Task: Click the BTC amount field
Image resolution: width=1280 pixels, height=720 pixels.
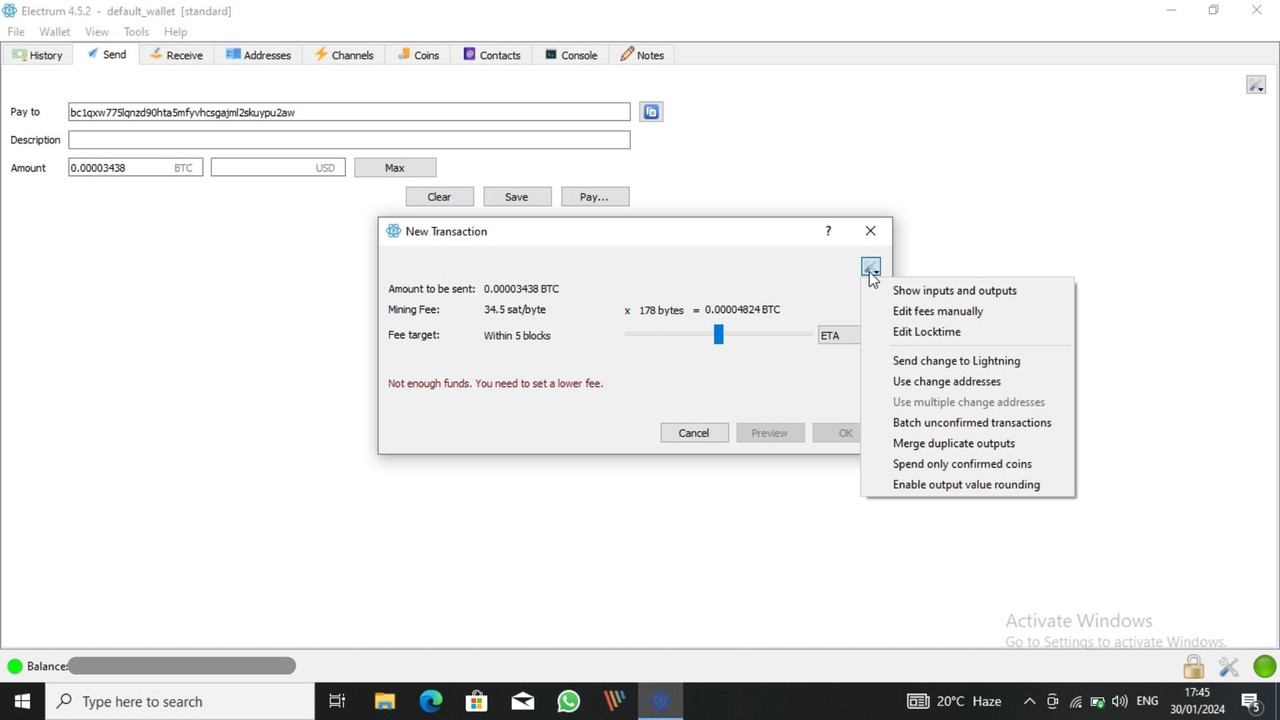Action: click(135, 168)
